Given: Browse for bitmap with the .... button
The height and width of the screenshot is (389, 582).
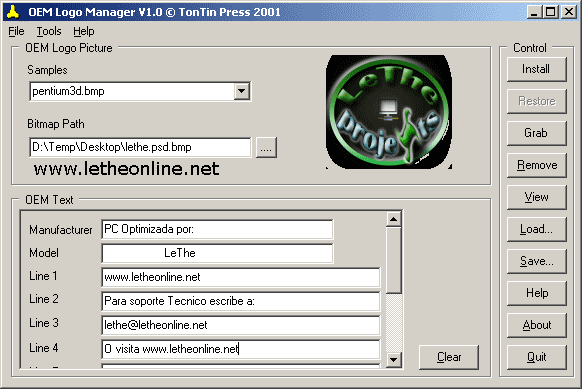Looking at the screenshot, I should click(266, 148).
